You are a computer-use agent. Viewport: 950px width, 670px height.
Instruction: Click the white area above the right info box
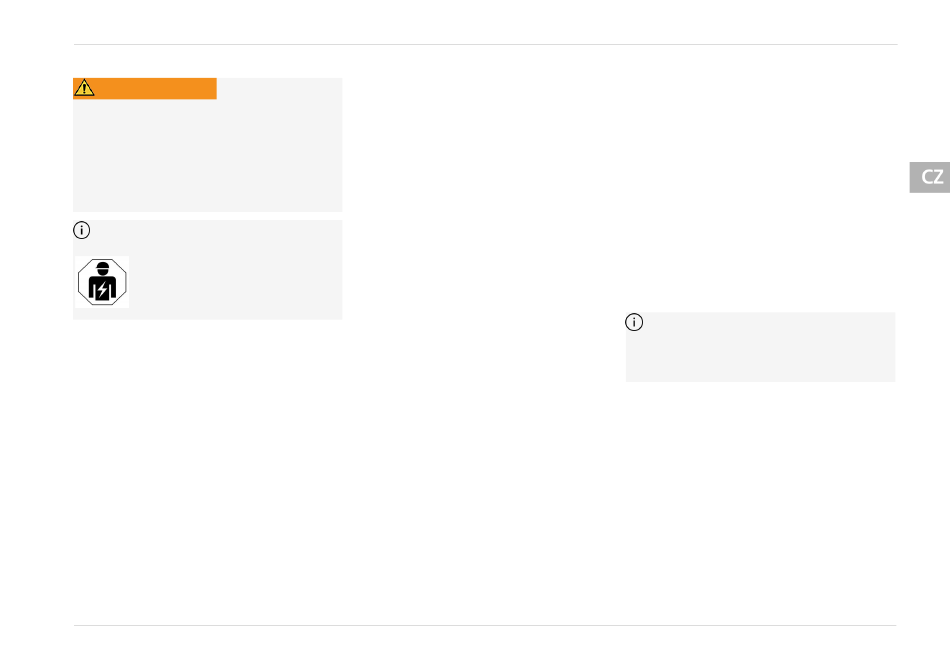pos(760,182)
